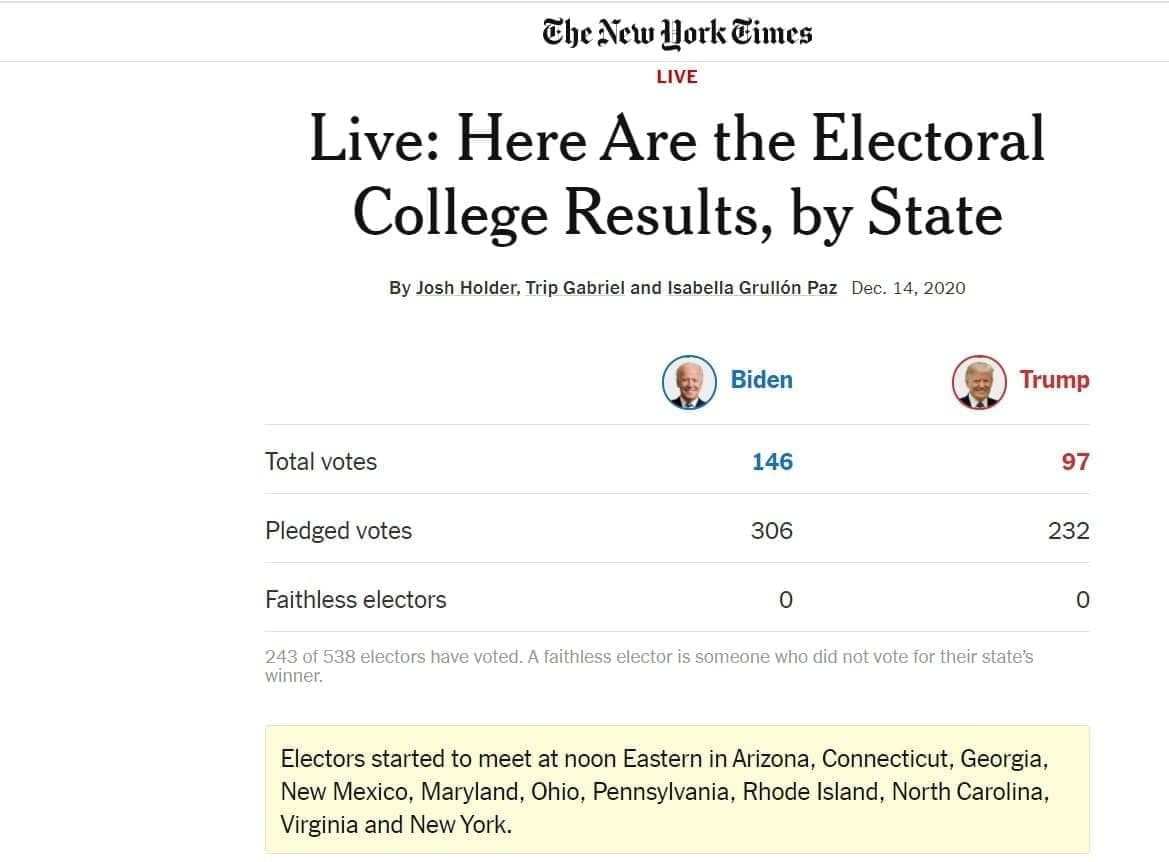
Task: Click the Biden column name
Action: pos(761,380)
